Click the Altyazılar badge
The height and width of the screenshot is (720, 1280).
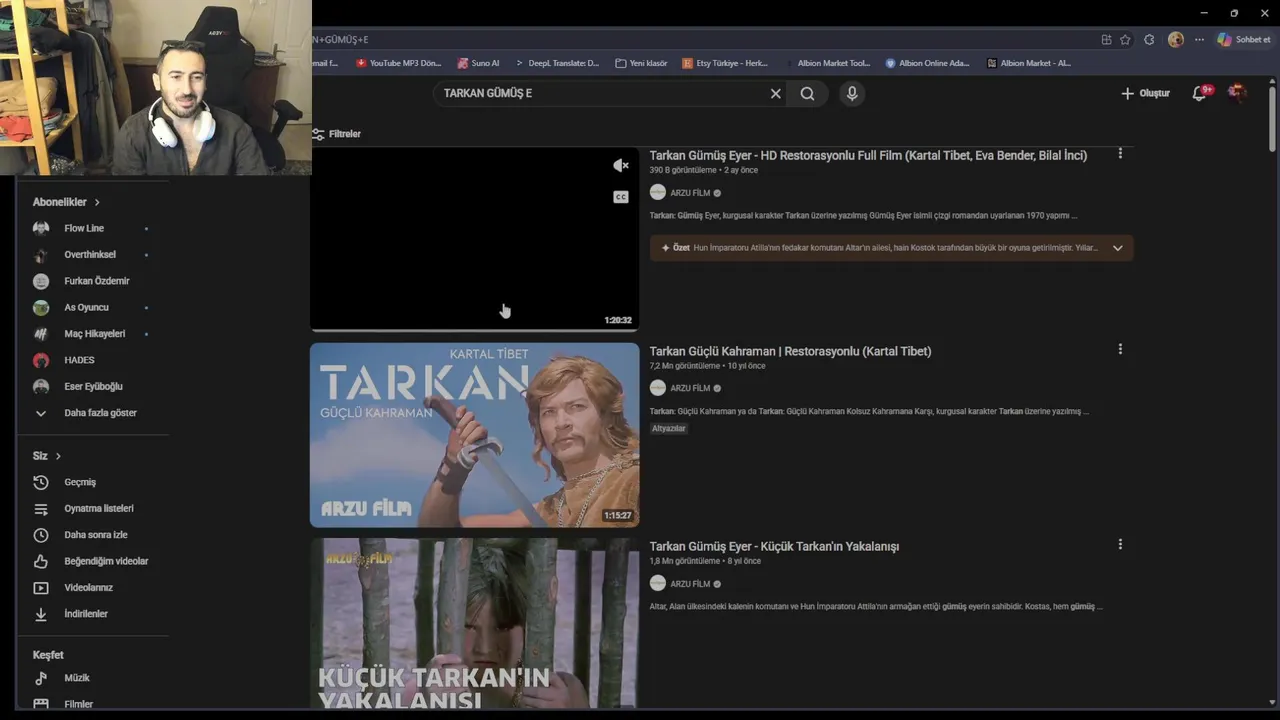pos(669,428)
